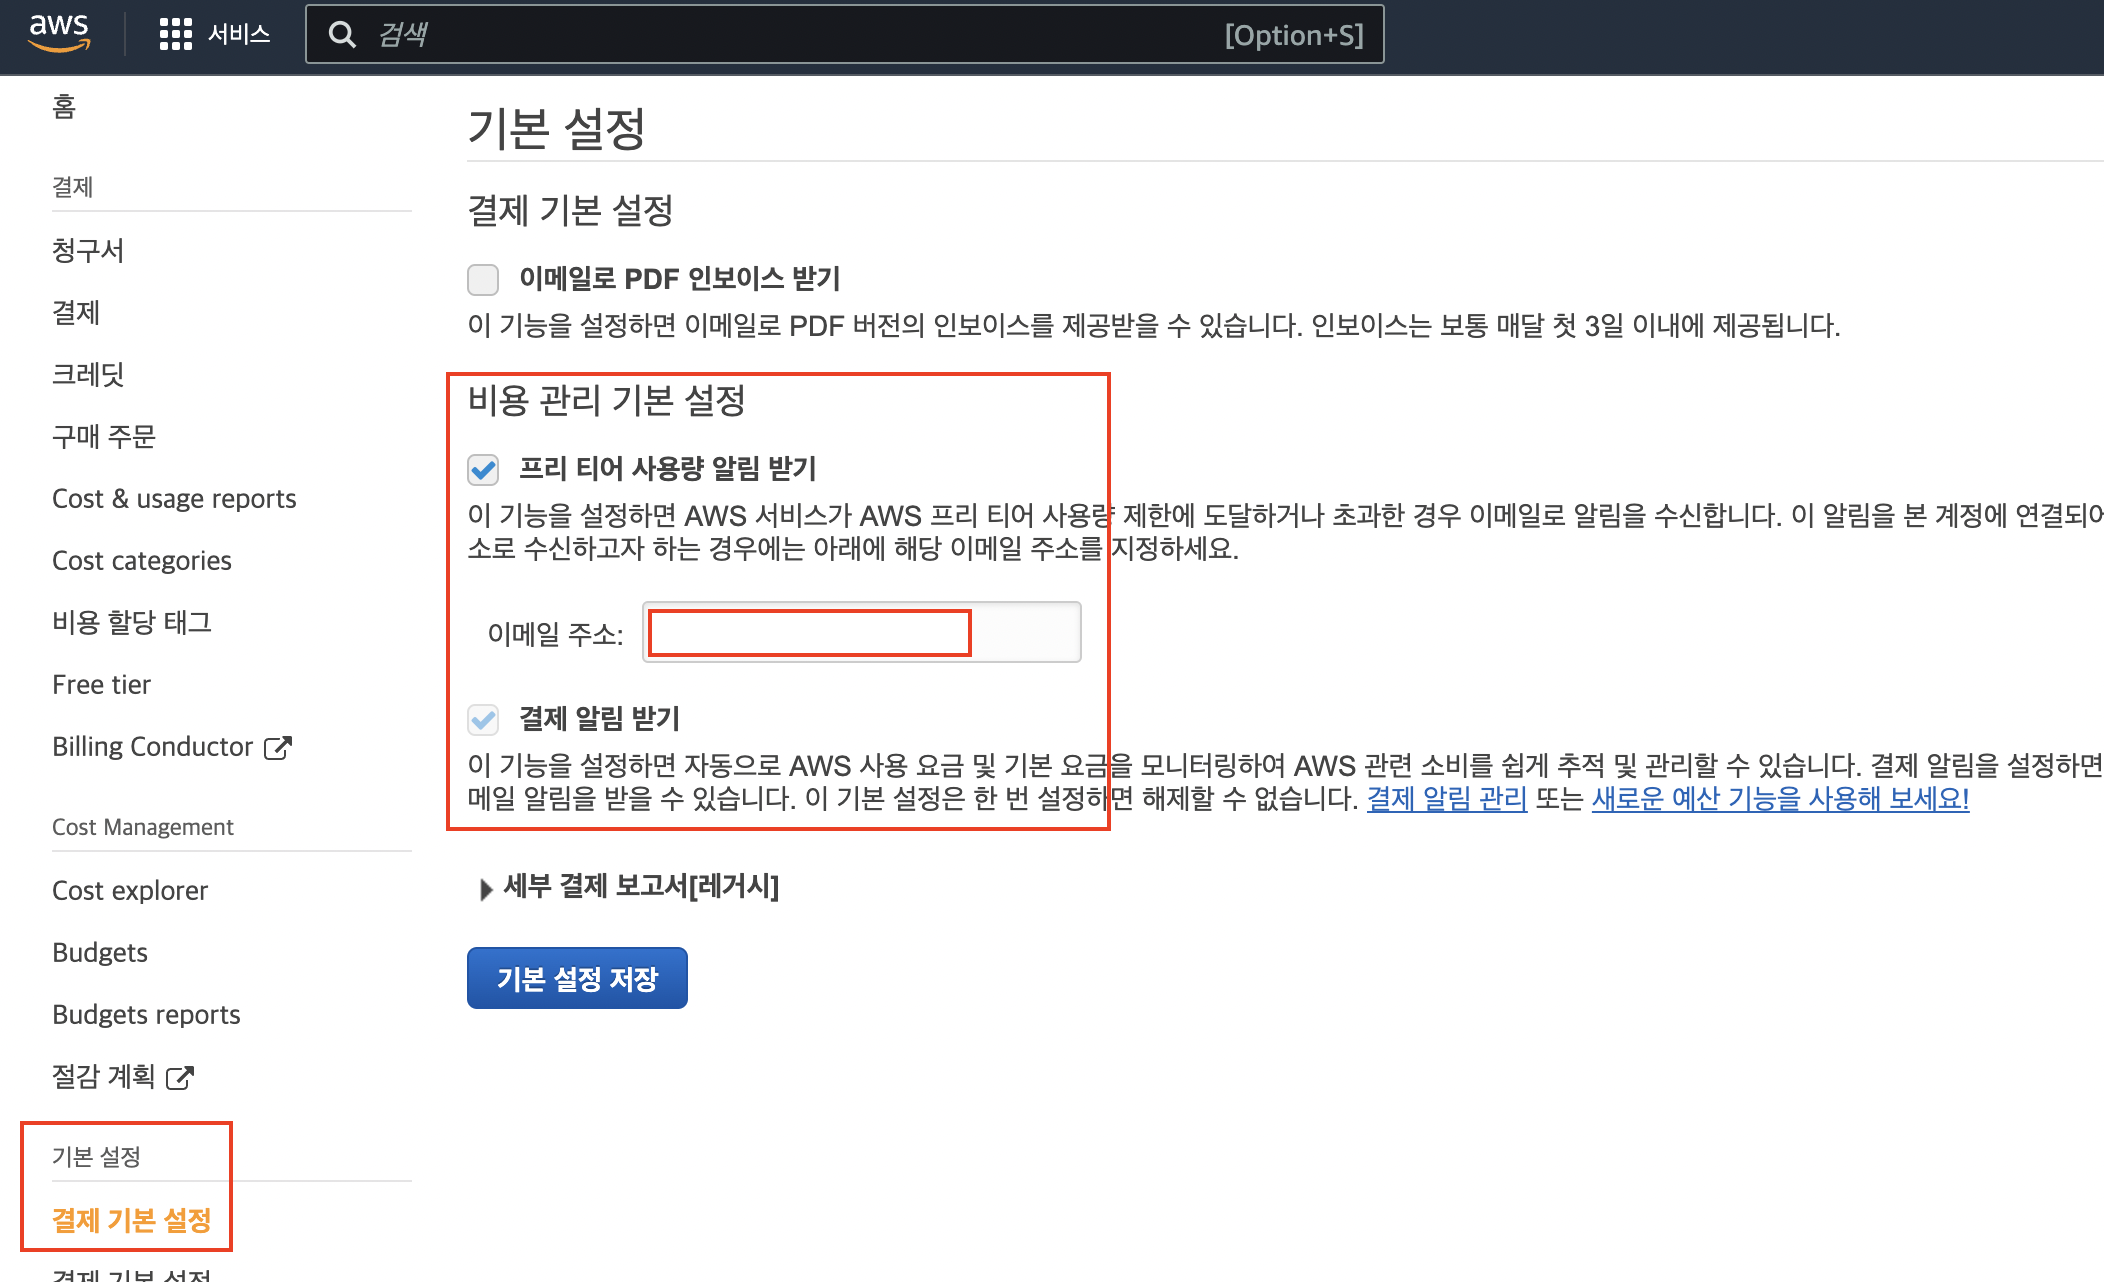Toggle 결제 알림 받기 checkbox

(483, 719)
